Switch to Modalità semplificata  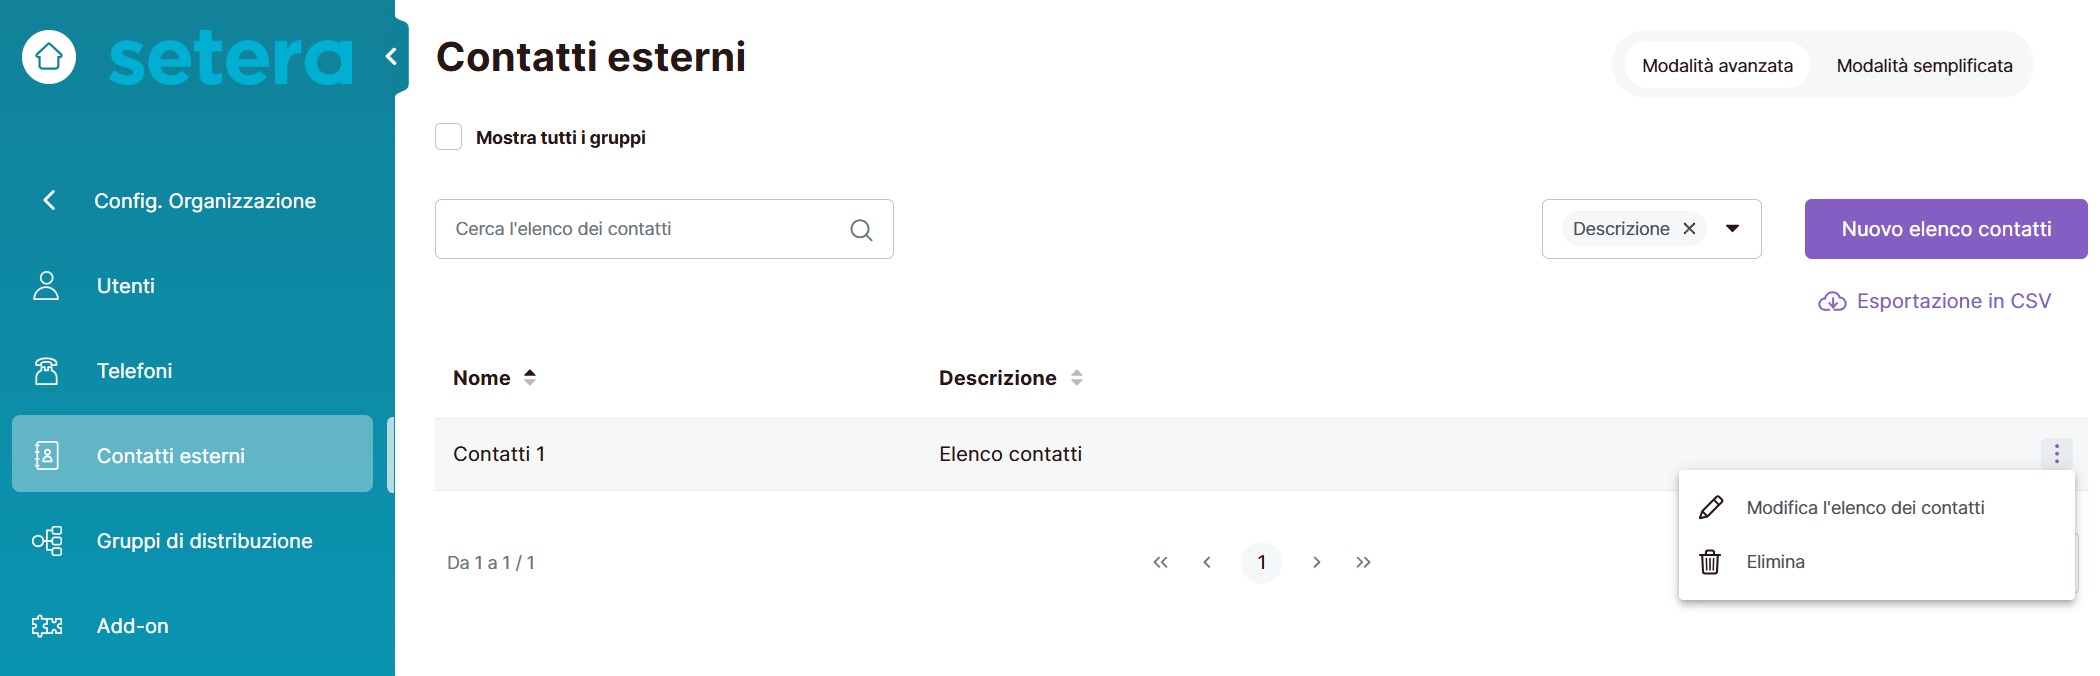pos(1924,66)
